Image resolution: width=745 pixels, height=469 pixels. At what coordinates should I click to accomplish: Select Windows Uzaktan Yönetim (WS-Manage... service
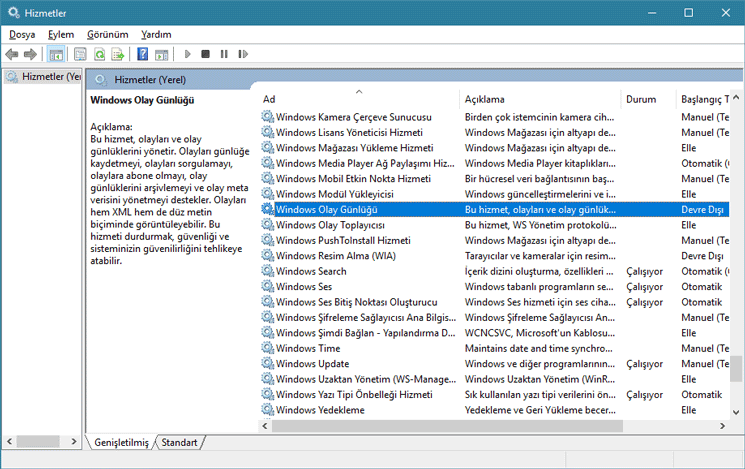point(365,379)
